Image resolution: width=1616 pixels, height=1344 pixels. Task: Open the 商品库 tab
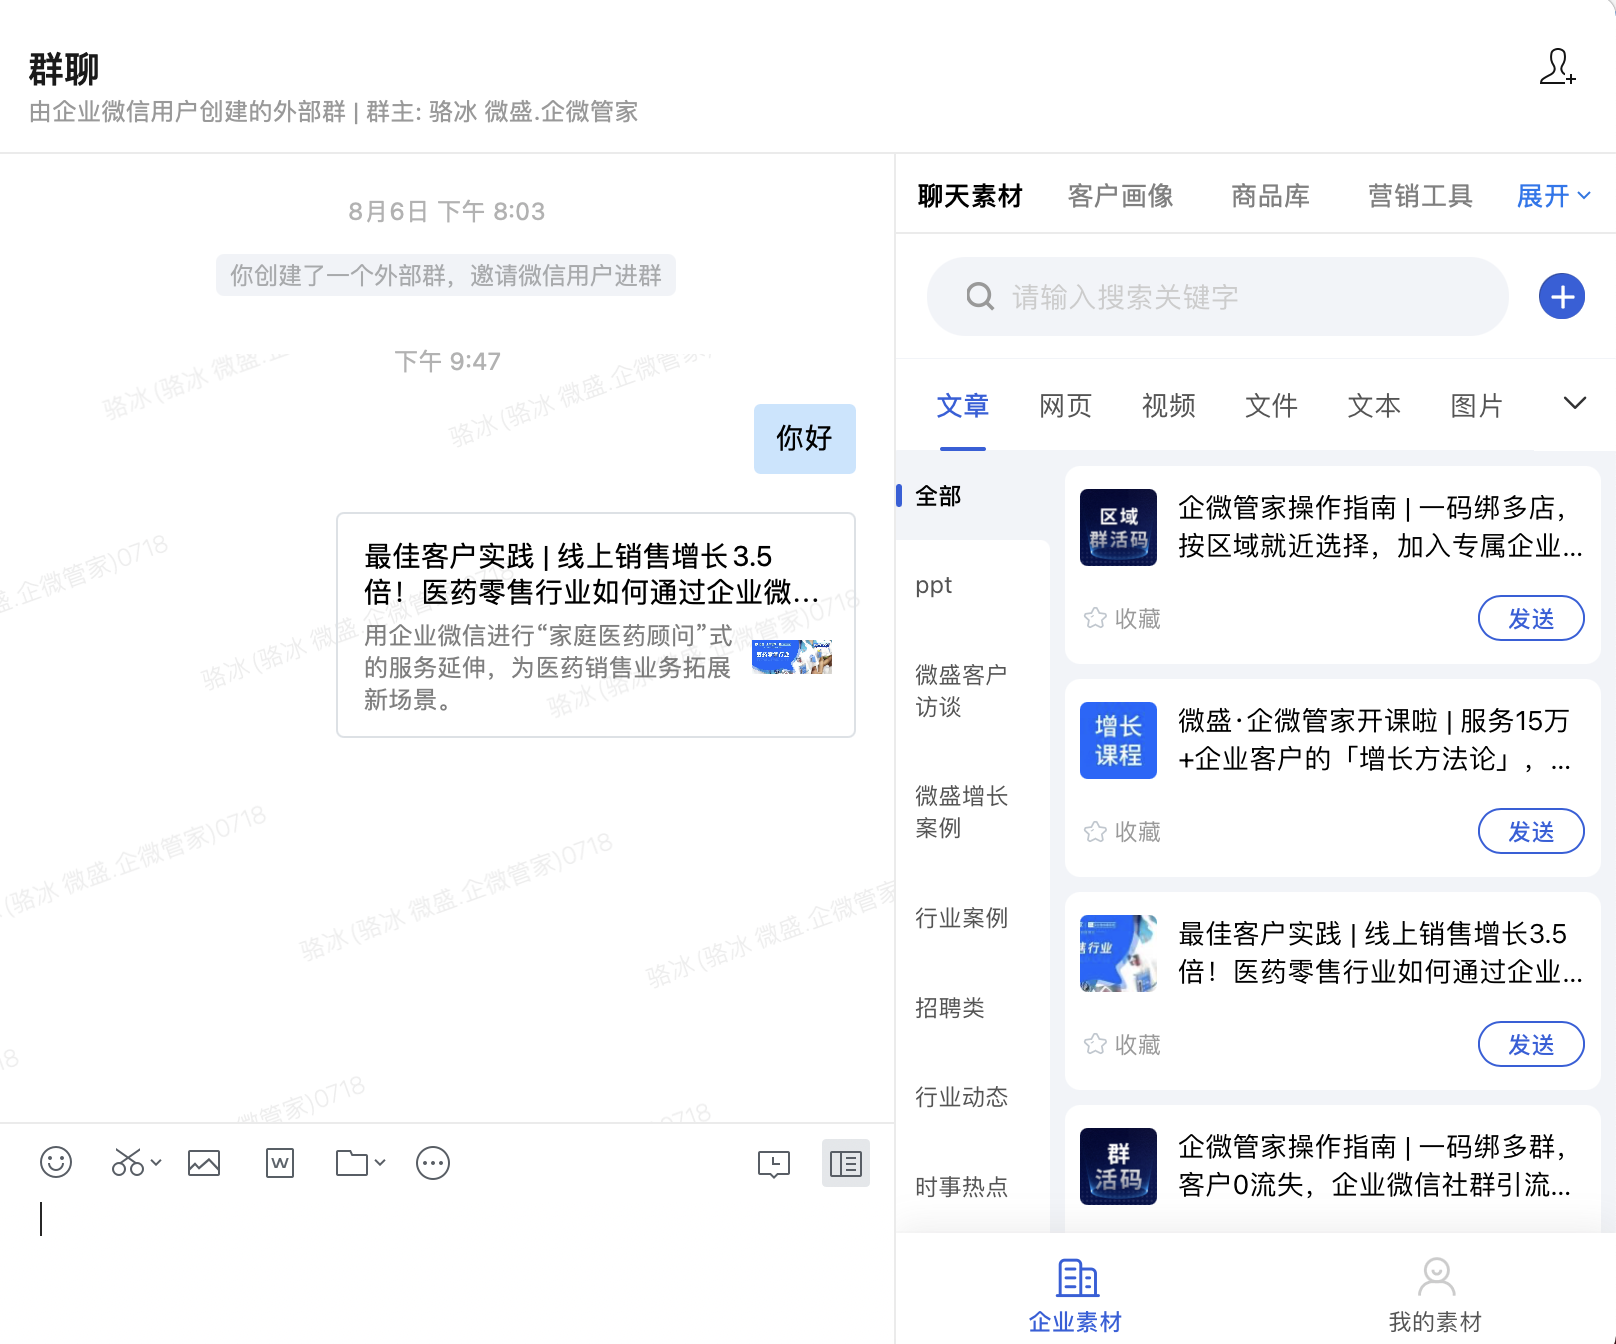1271,196
